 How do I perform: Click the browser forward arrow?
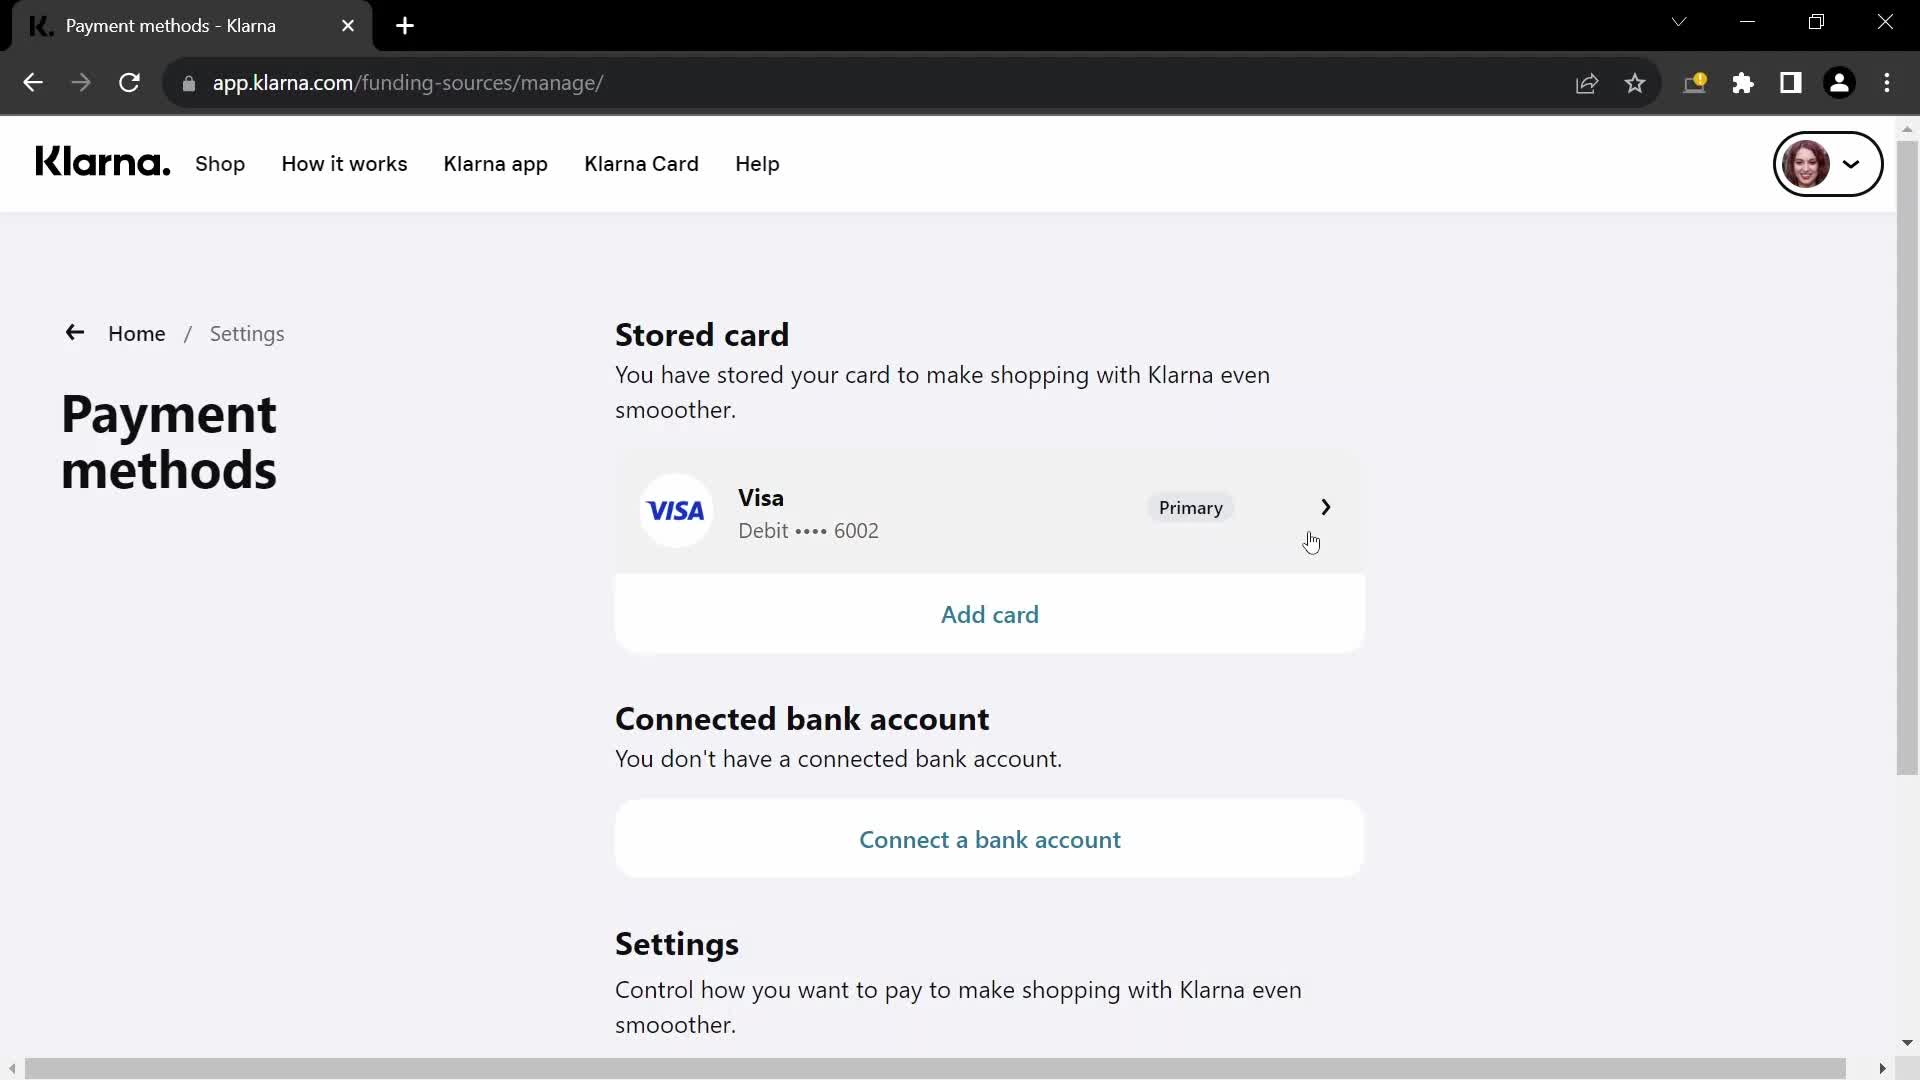point(81,83)
